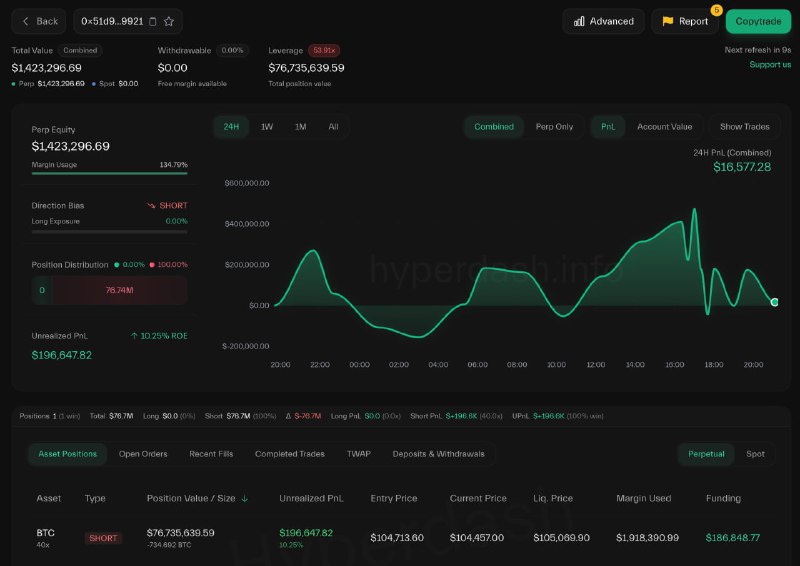The width and height of the screenshot is (800, 566).
Task: Click the Margin Usage progress bar
Action: [x=109, y=174]
